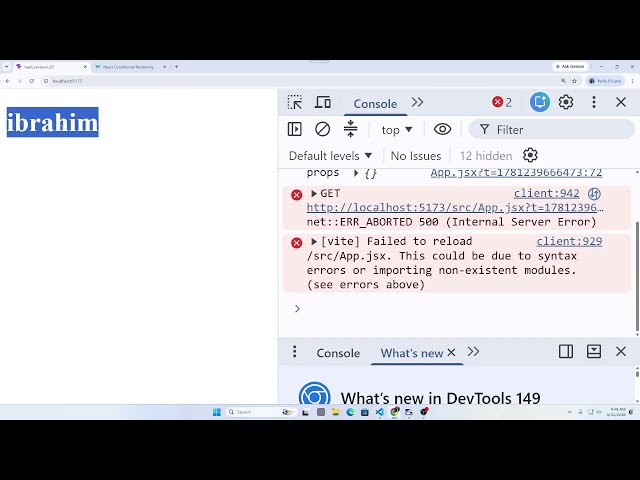Open DevTools settings gear in top bar
Image resolution: width=640 pixels, height=480 pixels.
point(566,102)
